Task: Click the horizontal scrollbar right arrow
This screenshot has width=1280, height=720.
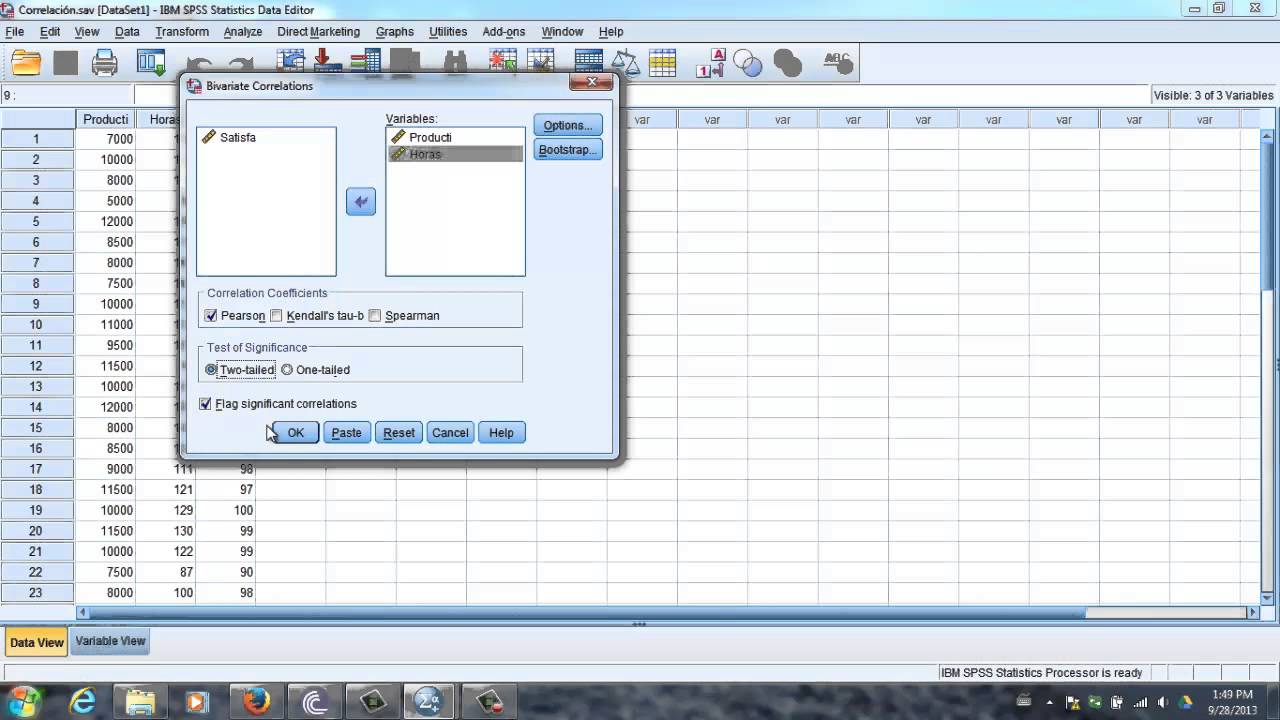Action: point(1253,612)
